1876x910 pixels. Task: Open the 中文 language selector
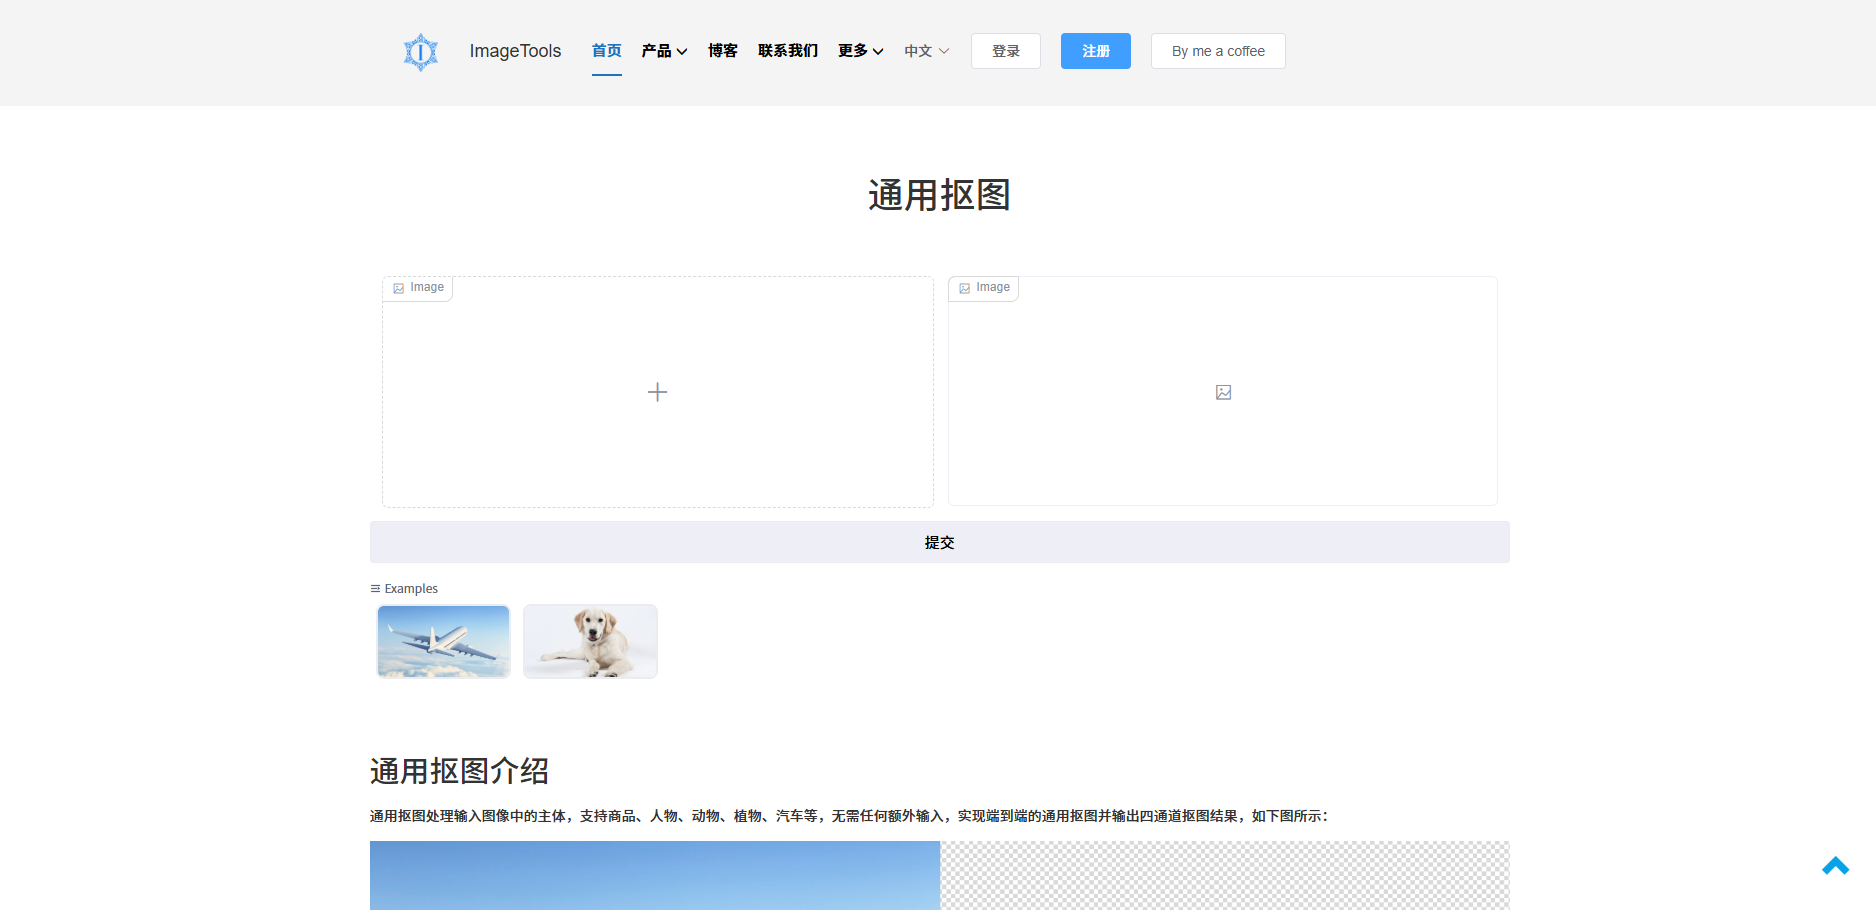point(924,51)
